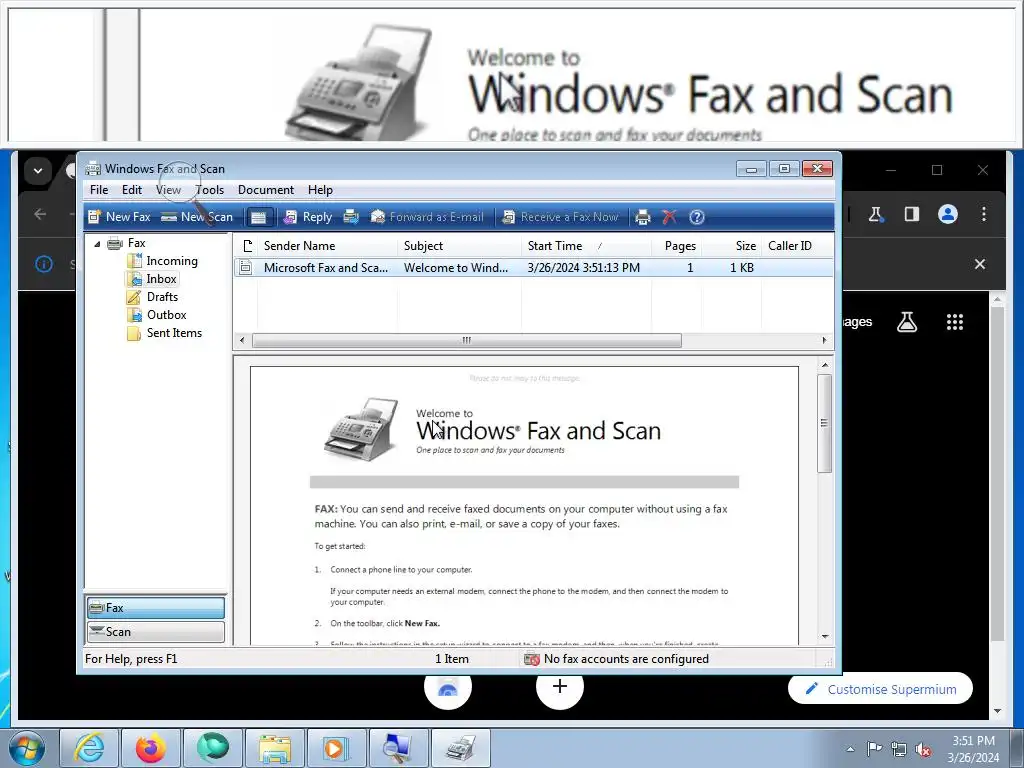This screenshot has width=1024, height=768.
Task: Open the browser tab search chevron
Action: click(x=38, y=170)
